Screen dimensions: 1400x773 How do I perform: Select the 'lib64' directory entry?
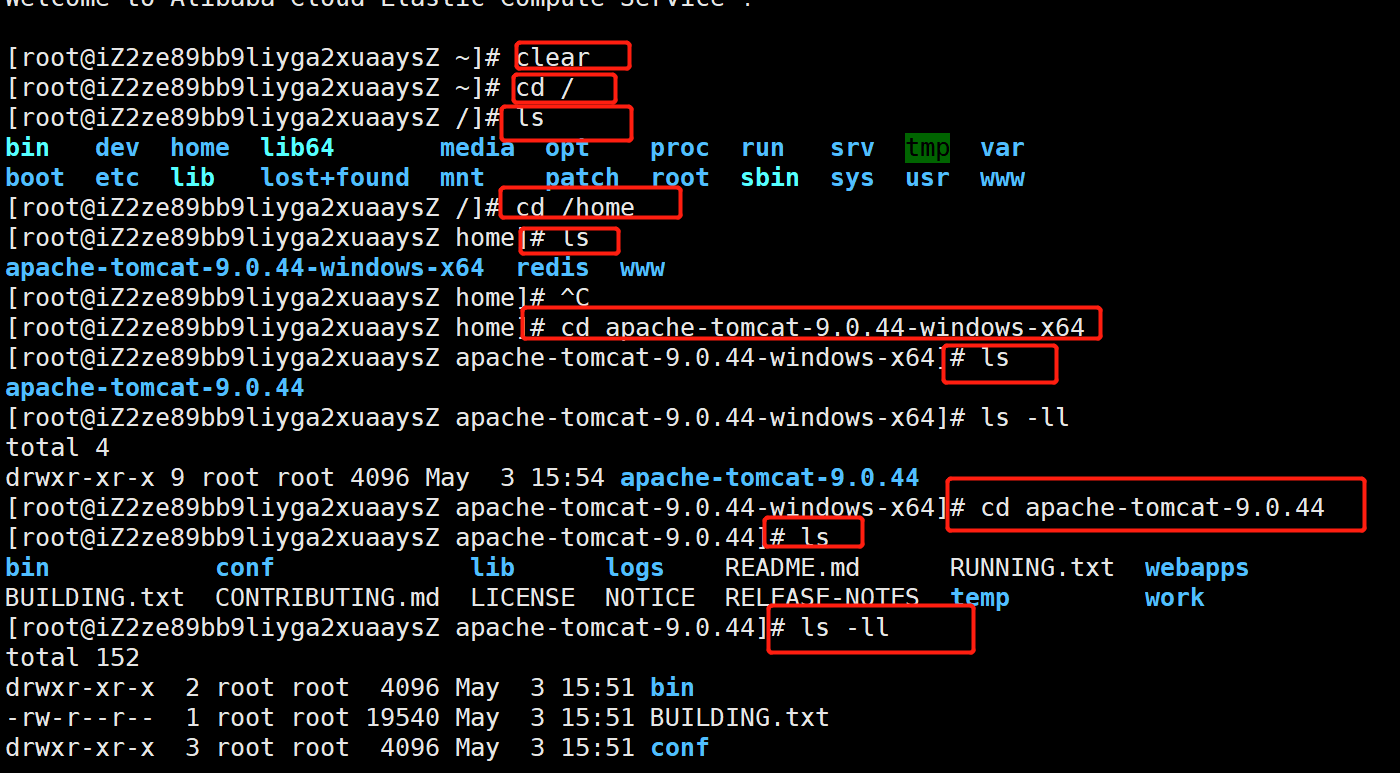(x=297, y=148)
